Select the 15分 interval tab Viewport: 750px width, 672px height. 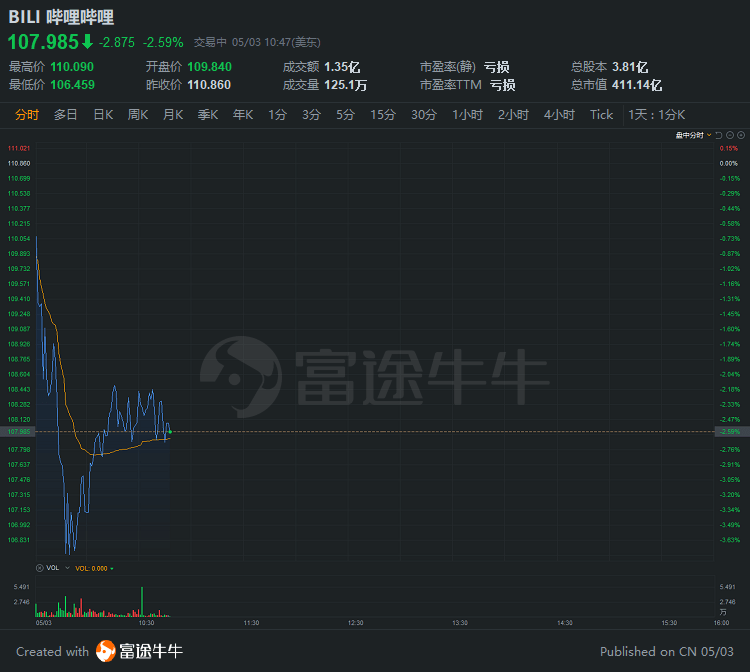(x=383, y=115)
